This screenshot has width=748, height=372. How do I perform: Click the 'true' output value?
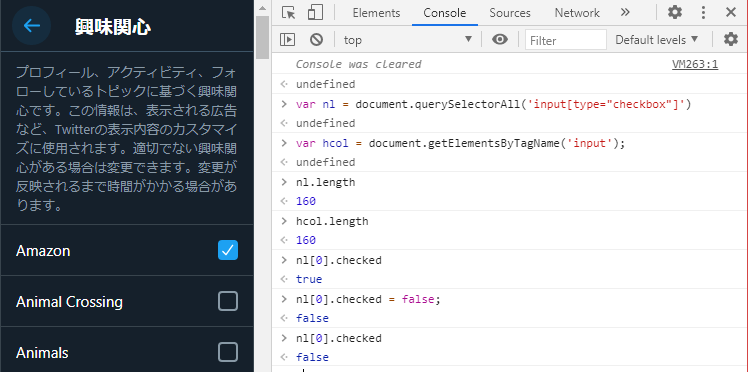pyautogui.click(x=309, y=279)
